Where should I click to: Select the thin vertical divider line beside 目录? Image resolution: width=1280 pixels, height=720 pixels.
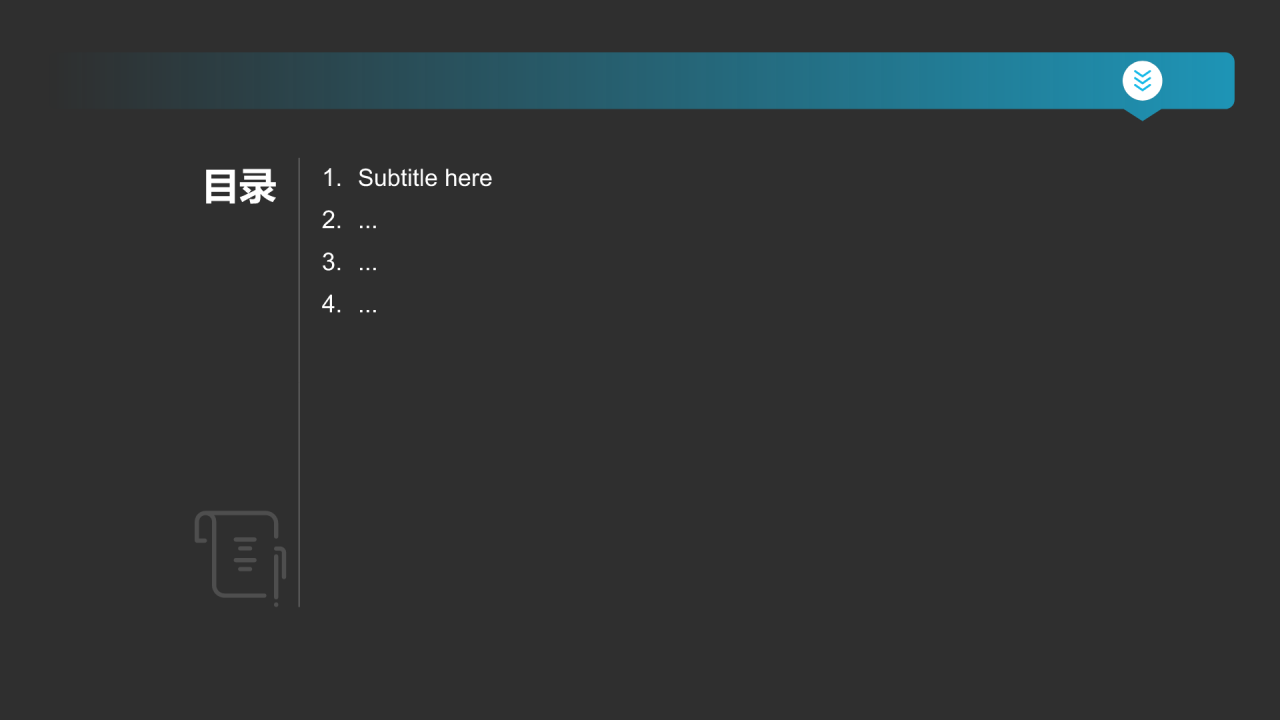point(299,382)
